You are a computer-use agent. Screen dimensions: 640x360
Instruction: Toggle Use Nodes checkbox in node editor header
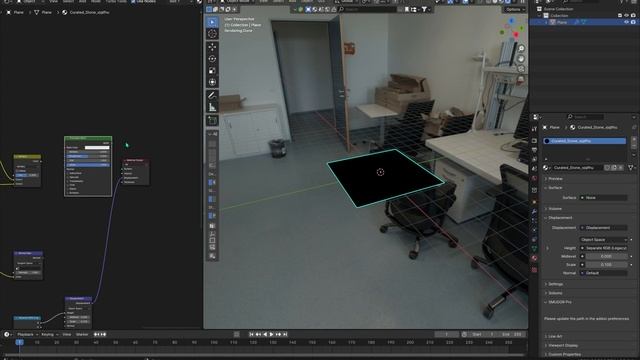pos(133,2)
